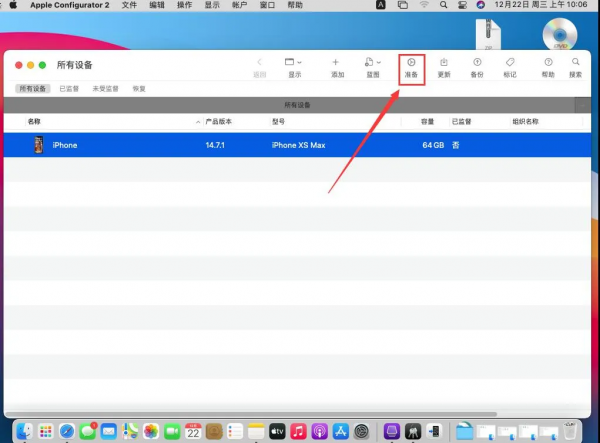Open Messages from the Dock
The width and height of the screenshot is (600, 443).
[88, 432]
